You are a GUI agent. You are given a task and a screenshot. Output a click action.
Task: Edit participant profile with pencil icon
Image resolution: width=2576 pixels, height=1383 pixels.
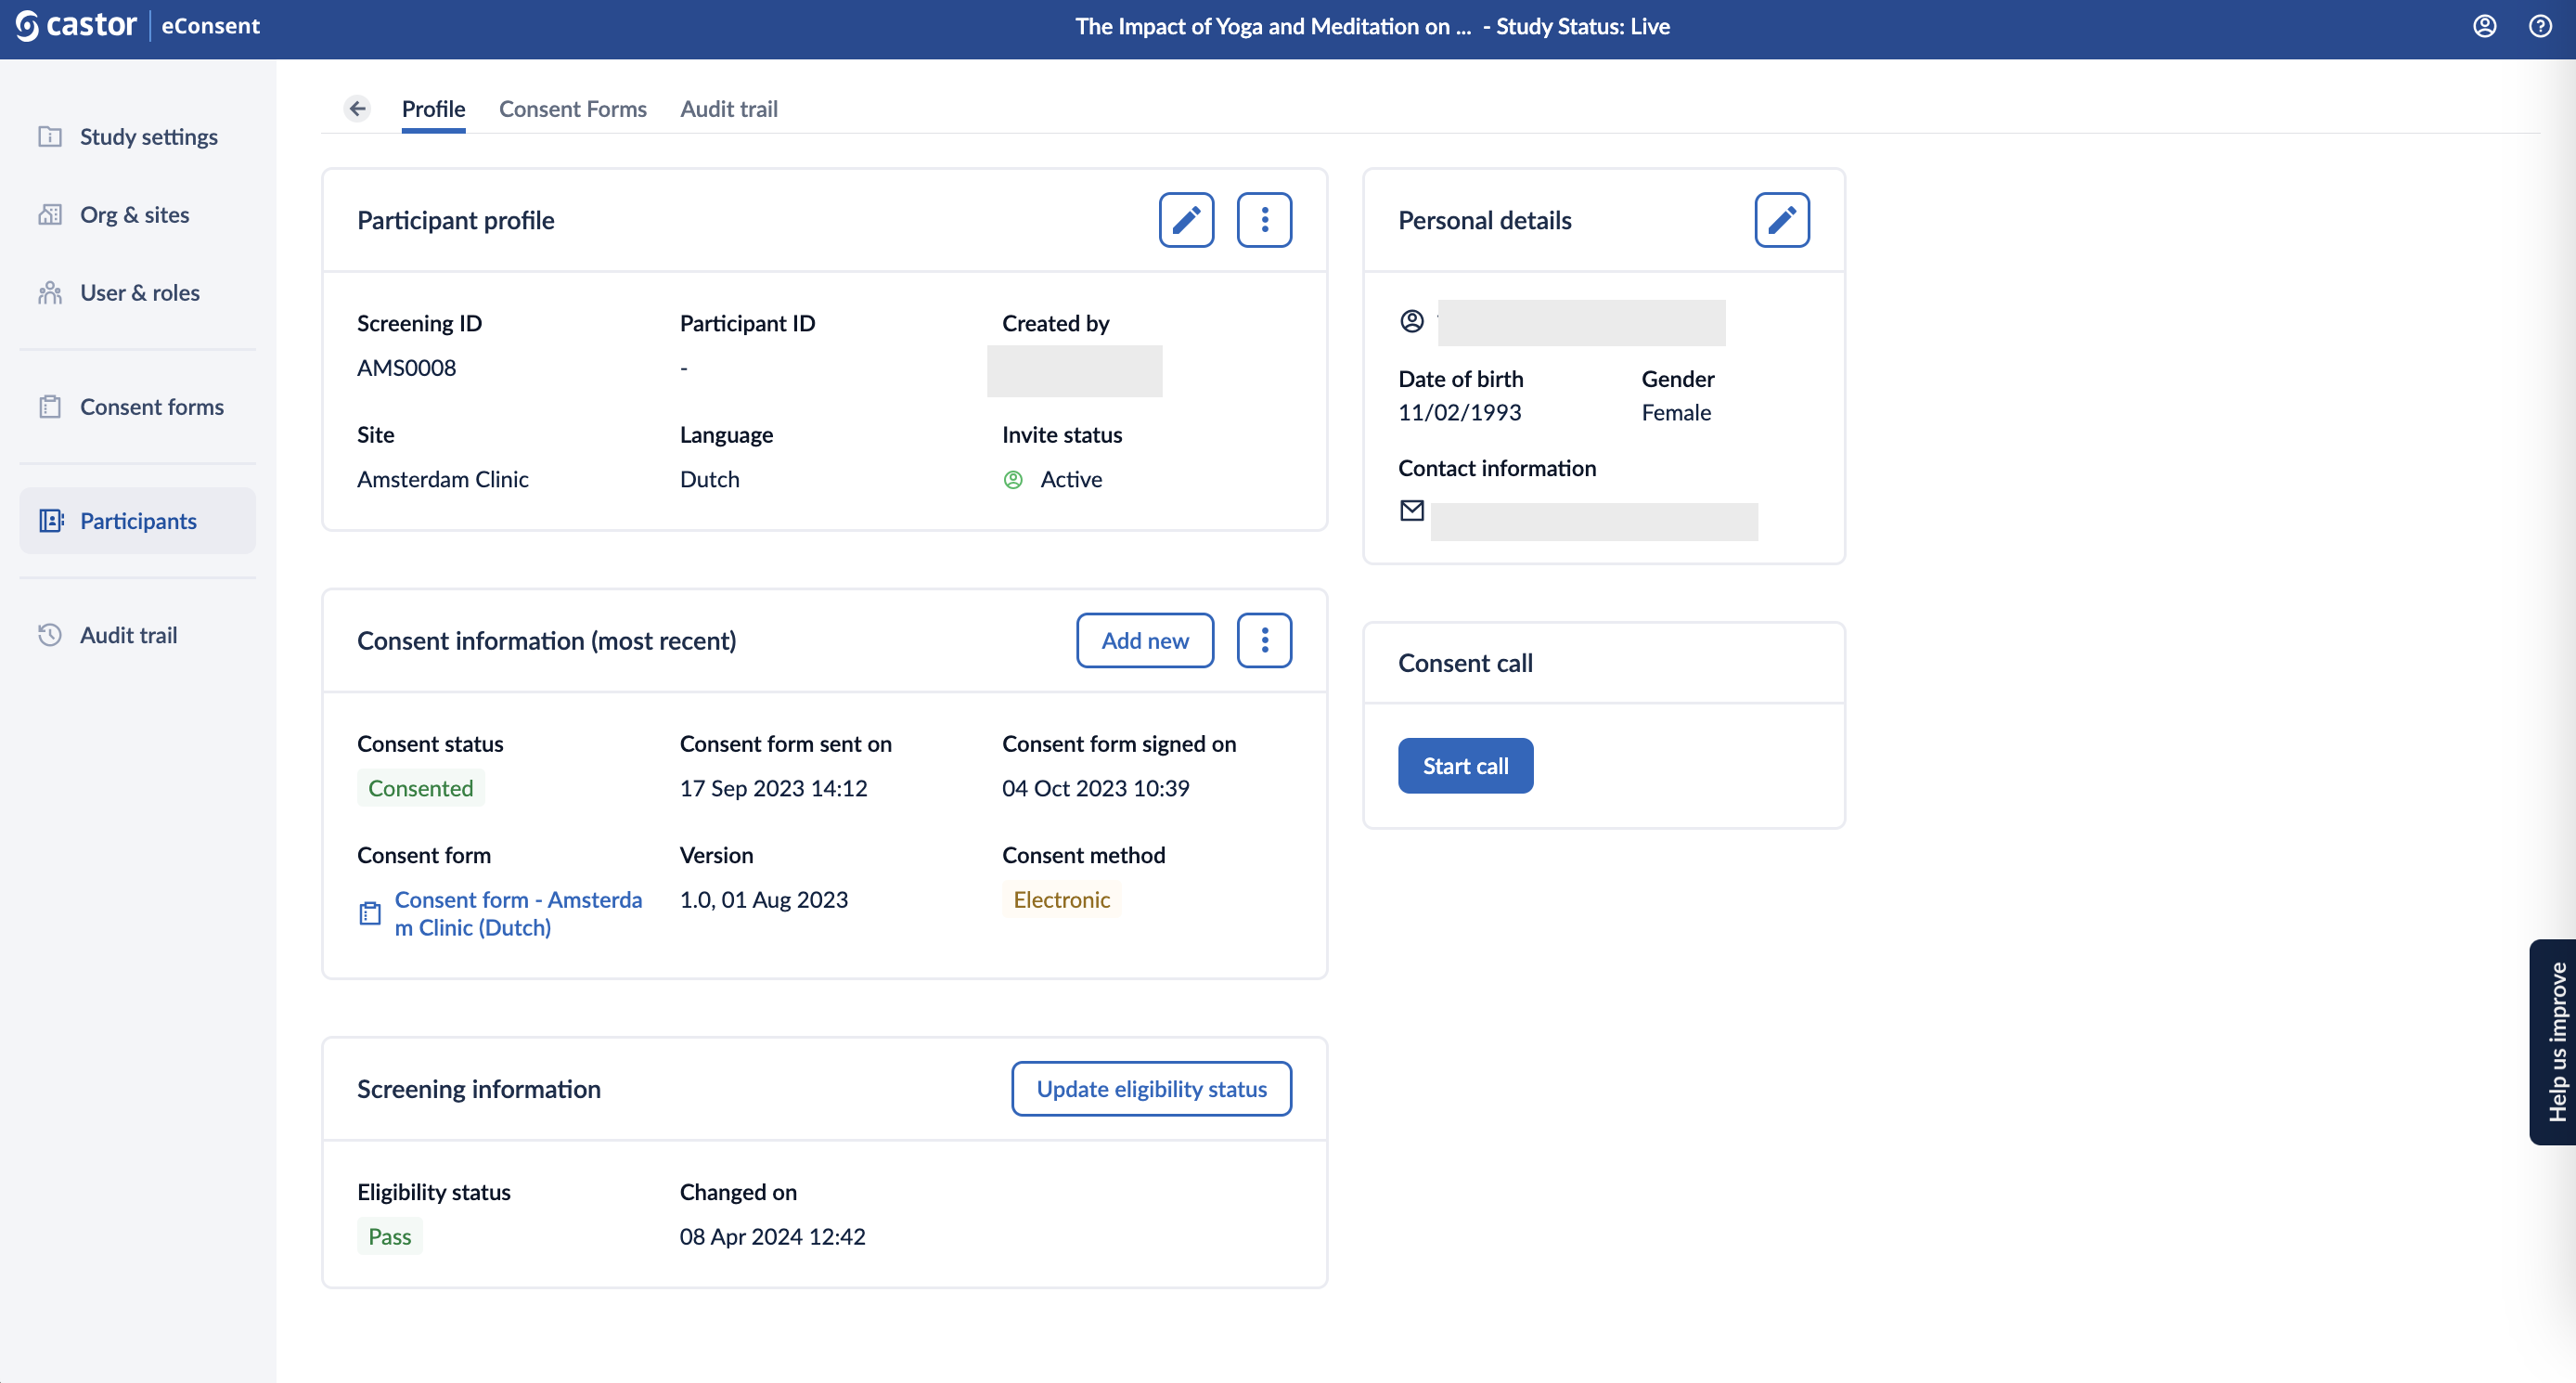(x=1186, y=220)
